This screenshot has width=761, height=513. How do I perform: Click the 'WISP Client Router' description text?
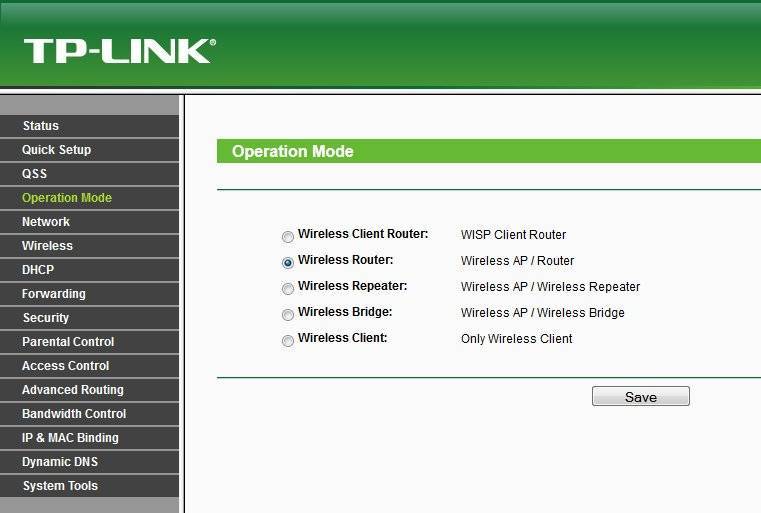pos(513,235)
